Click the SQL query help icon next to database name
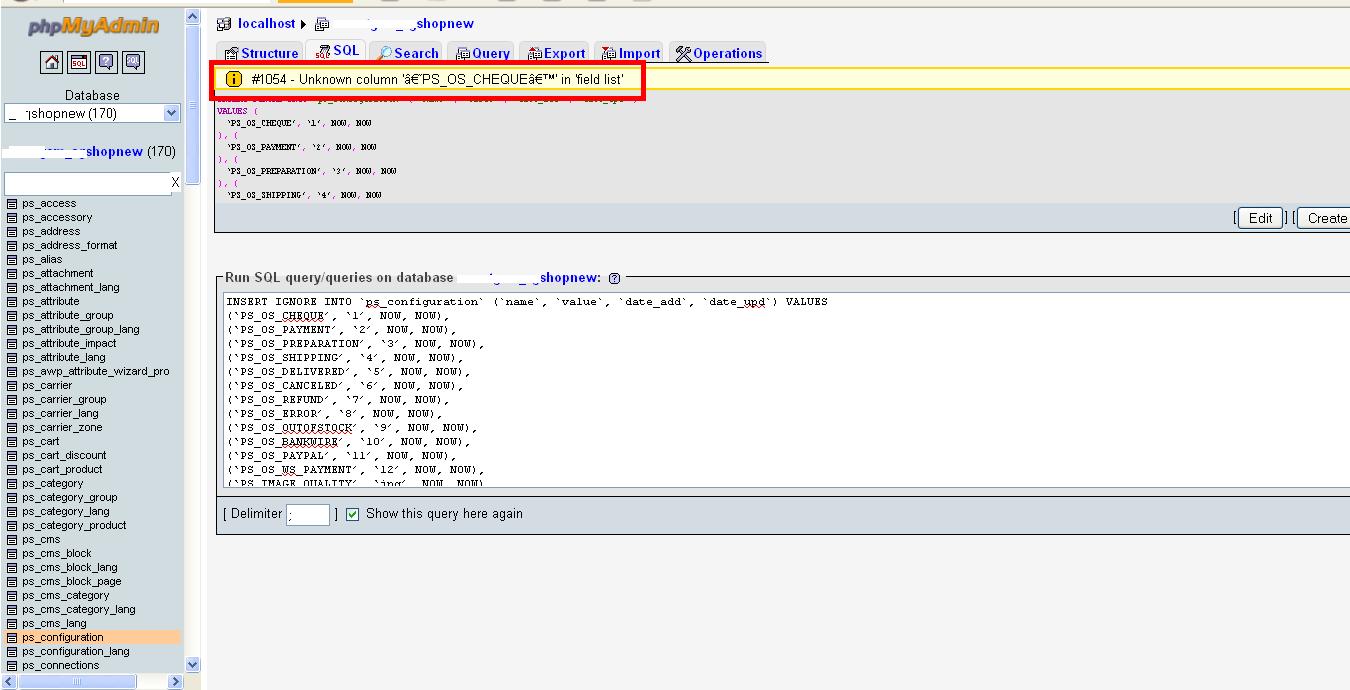 [x=614, y=279]
